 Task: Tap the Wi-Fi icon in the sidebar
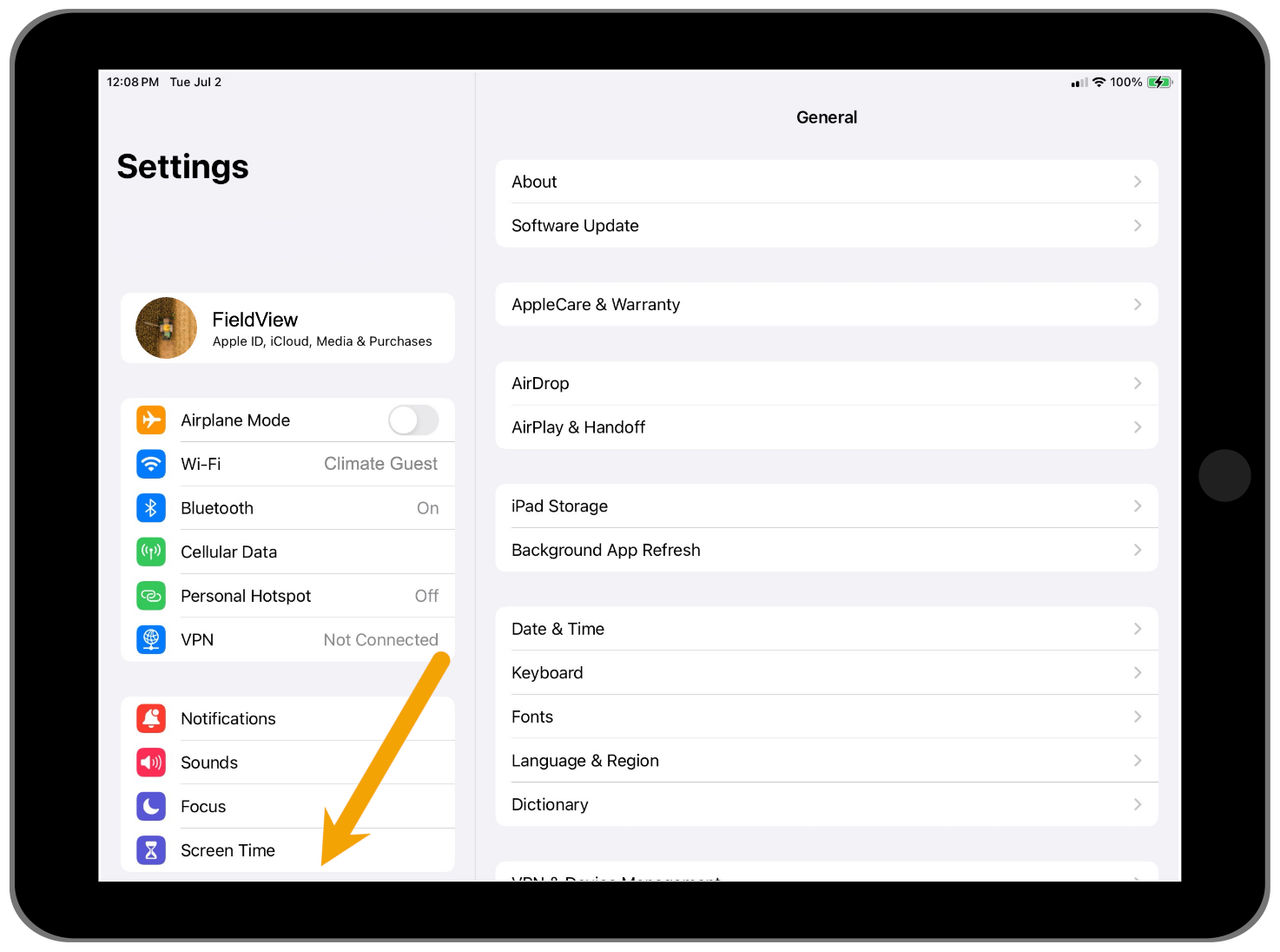tap(151, 464)
